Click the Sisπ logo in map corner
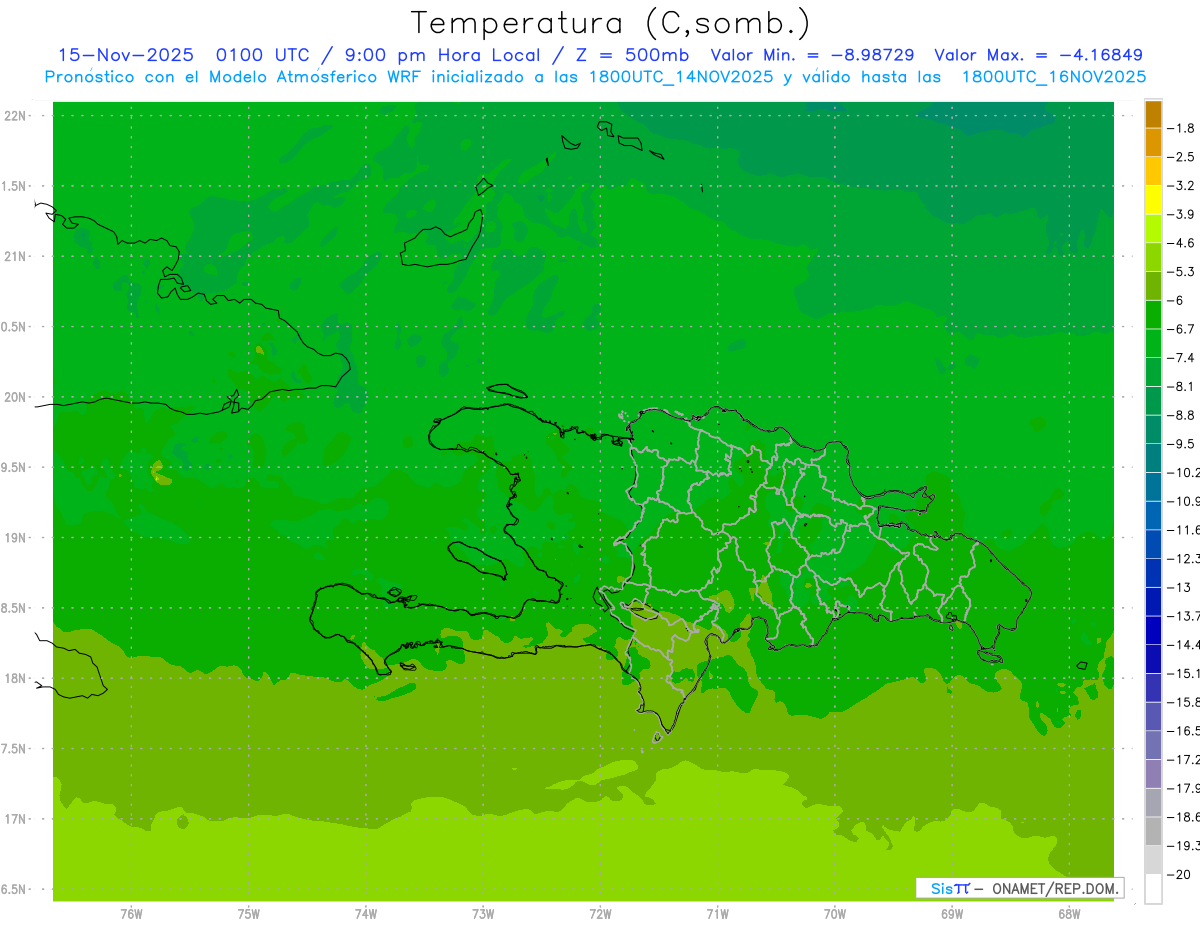The image size is (1200, 927). point(949,888)
